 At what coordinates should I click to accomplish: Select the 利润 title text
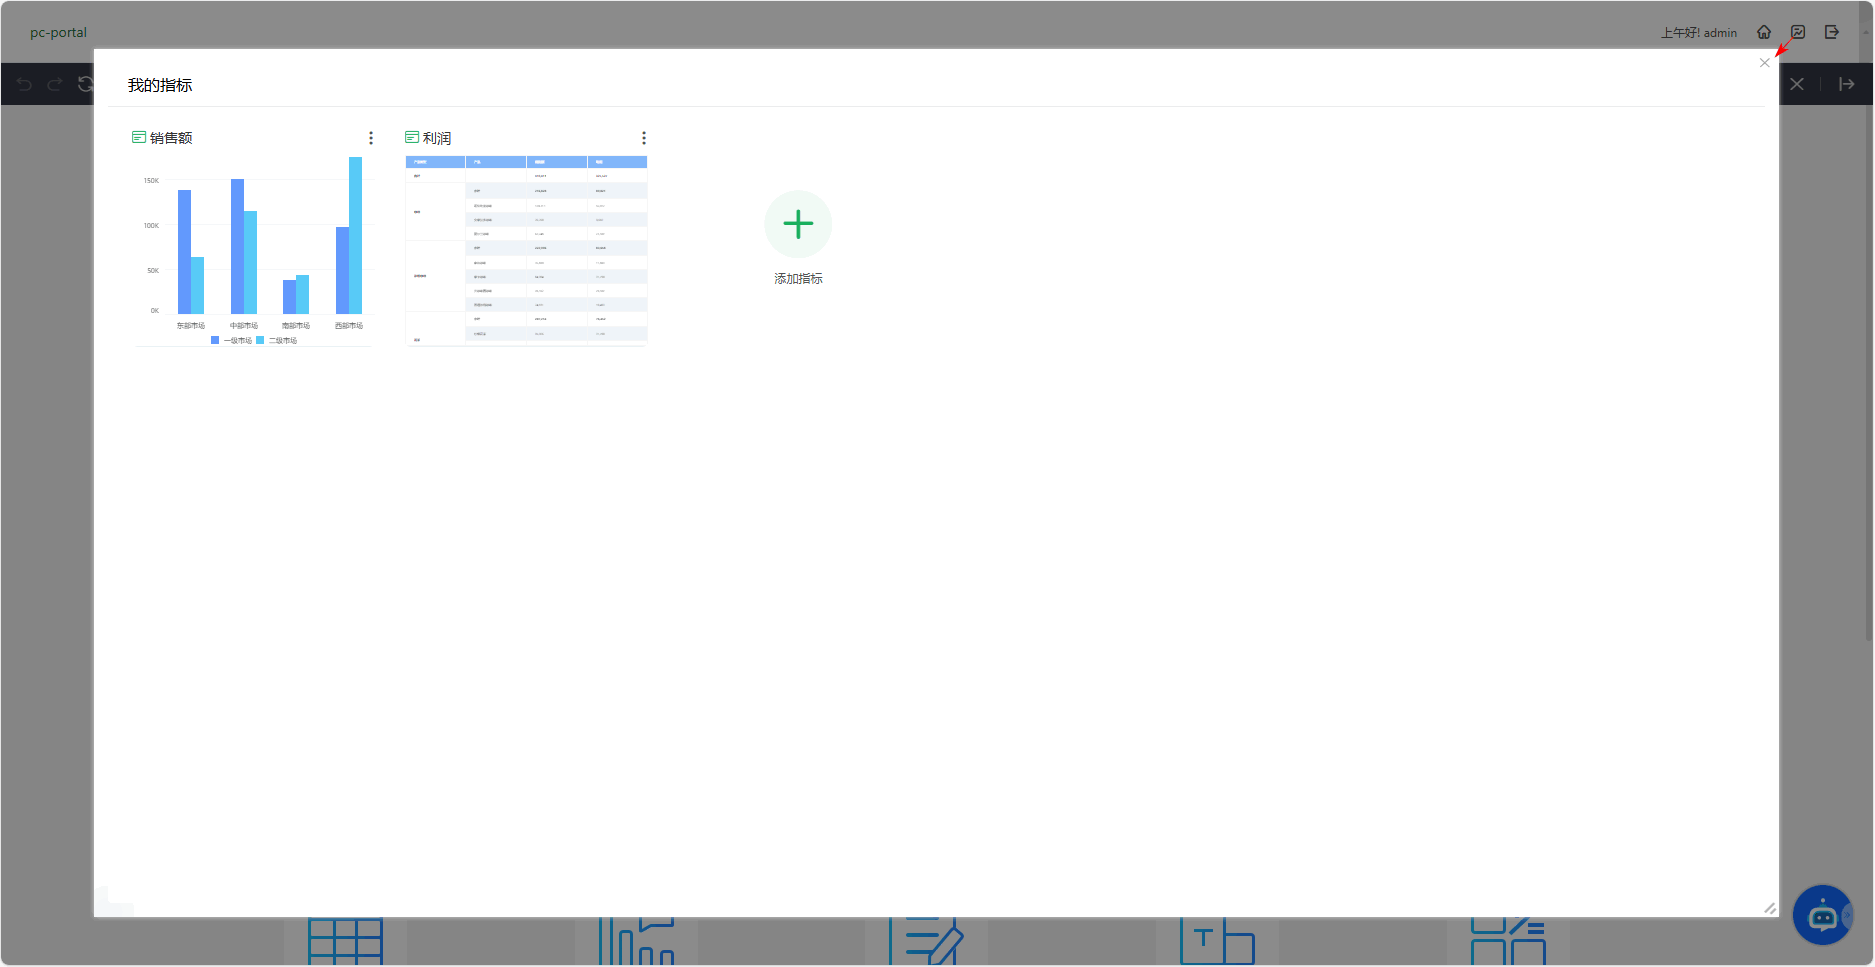pos(437,138)
